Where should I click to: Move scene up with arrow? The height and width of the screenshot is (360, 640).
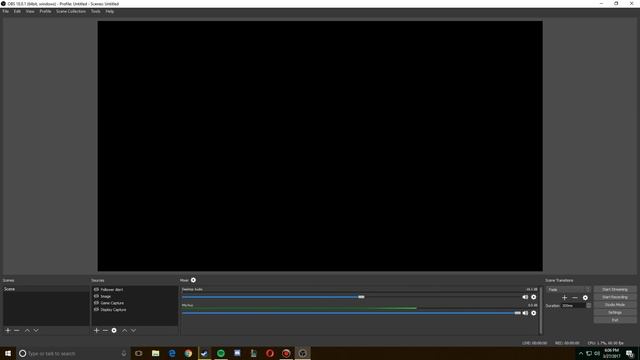pos(27,330)
